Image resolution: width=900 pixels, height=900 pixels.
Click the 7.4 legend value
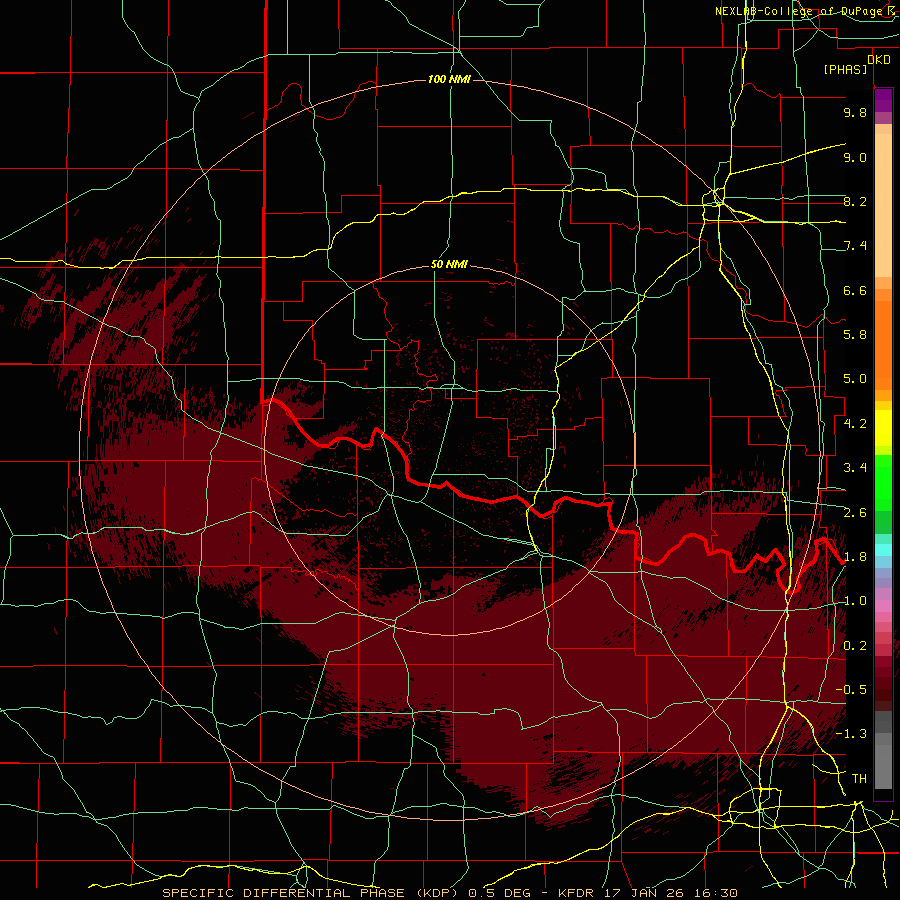(855, 246)
